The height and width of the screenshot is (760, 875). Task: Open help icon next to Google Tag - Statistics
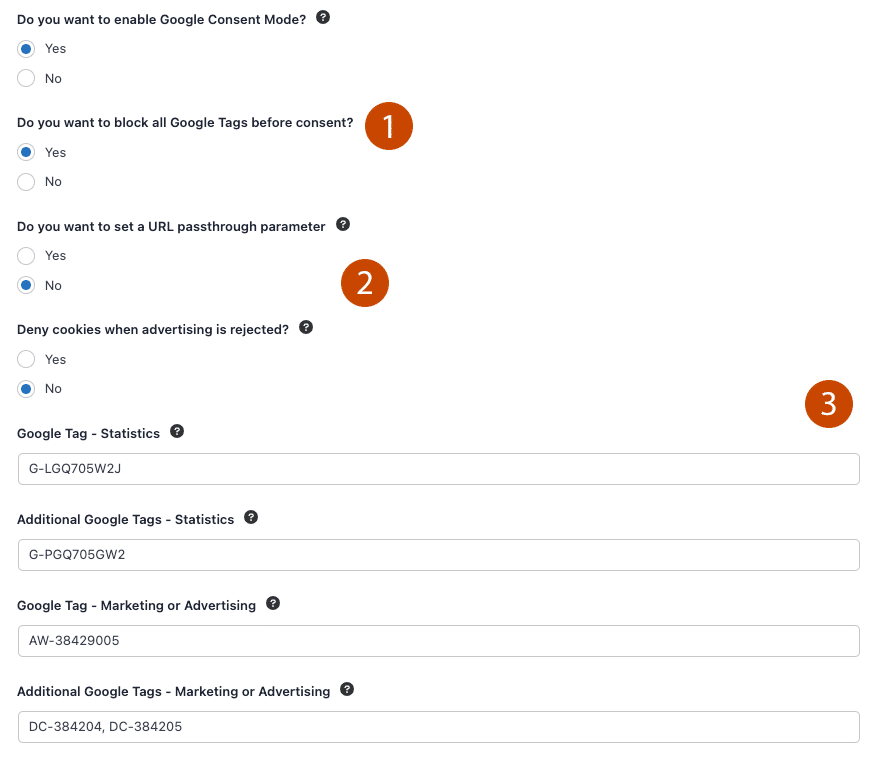[177, 431]
